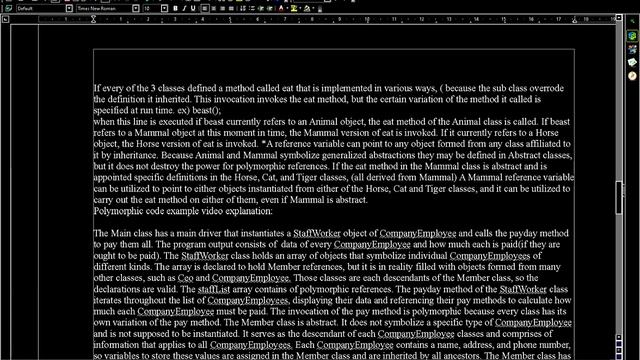Toggle underline formatting
The image size is (640, 360).
[193, 8]
